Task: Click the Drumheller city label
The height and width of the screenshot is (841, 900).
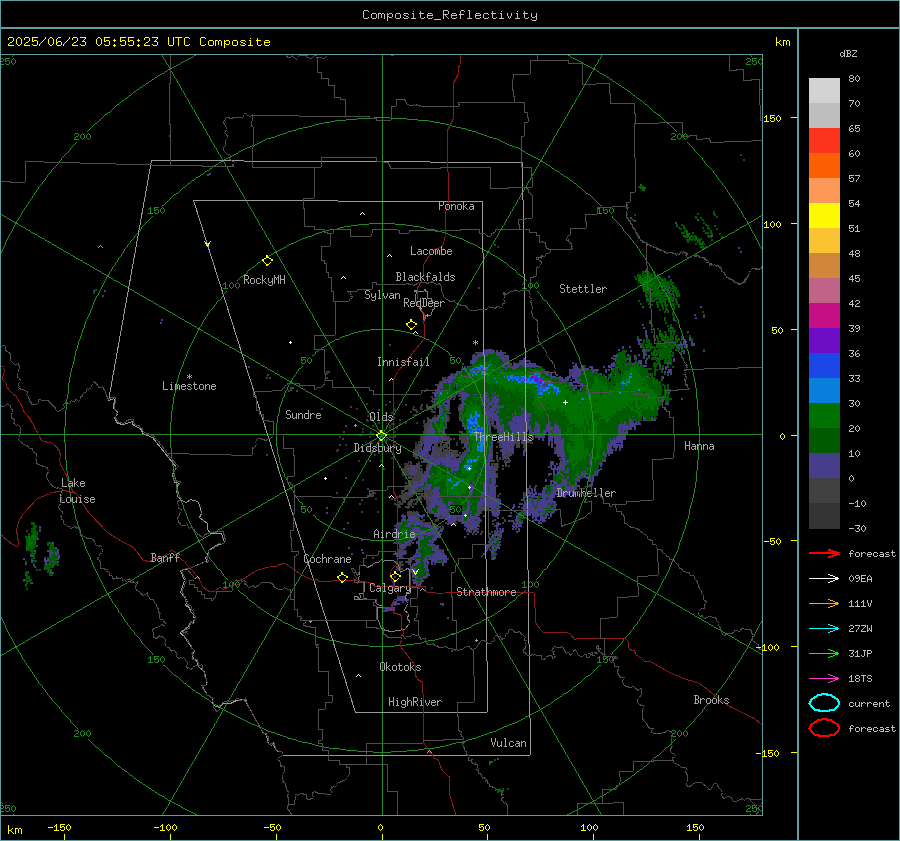Action: (x=586, y=493)
